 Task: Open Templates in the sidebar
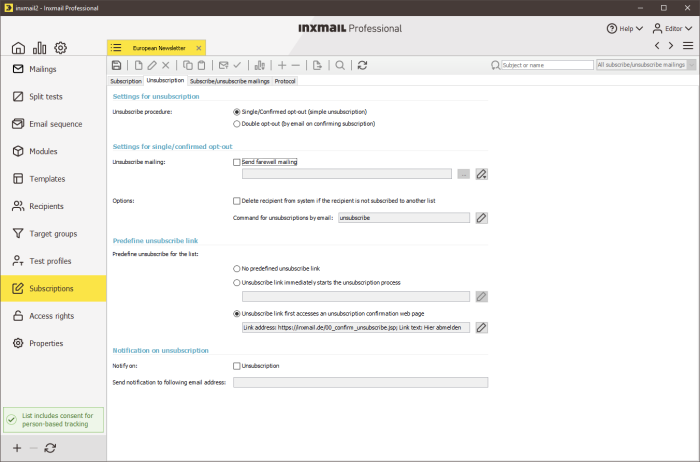tap(54, 179)
